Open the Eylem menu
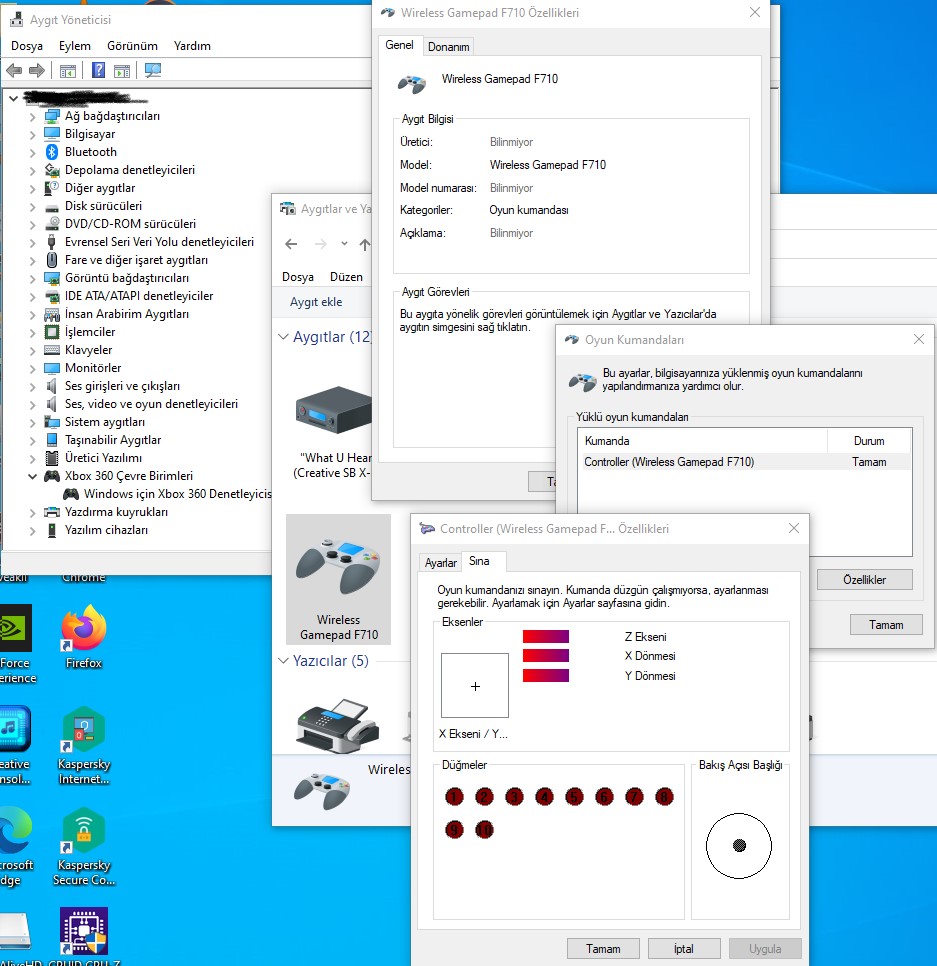The image size is (937, 966). (75, 46)
